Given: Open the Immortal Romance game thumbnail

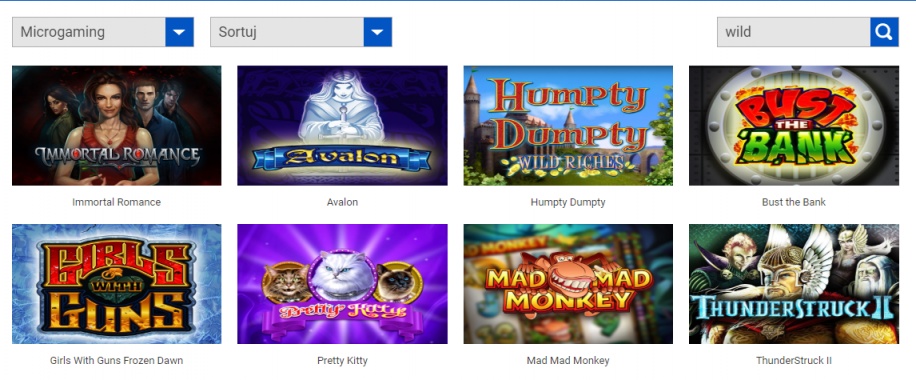Looking at the screenshot, I should coord(117,125).
